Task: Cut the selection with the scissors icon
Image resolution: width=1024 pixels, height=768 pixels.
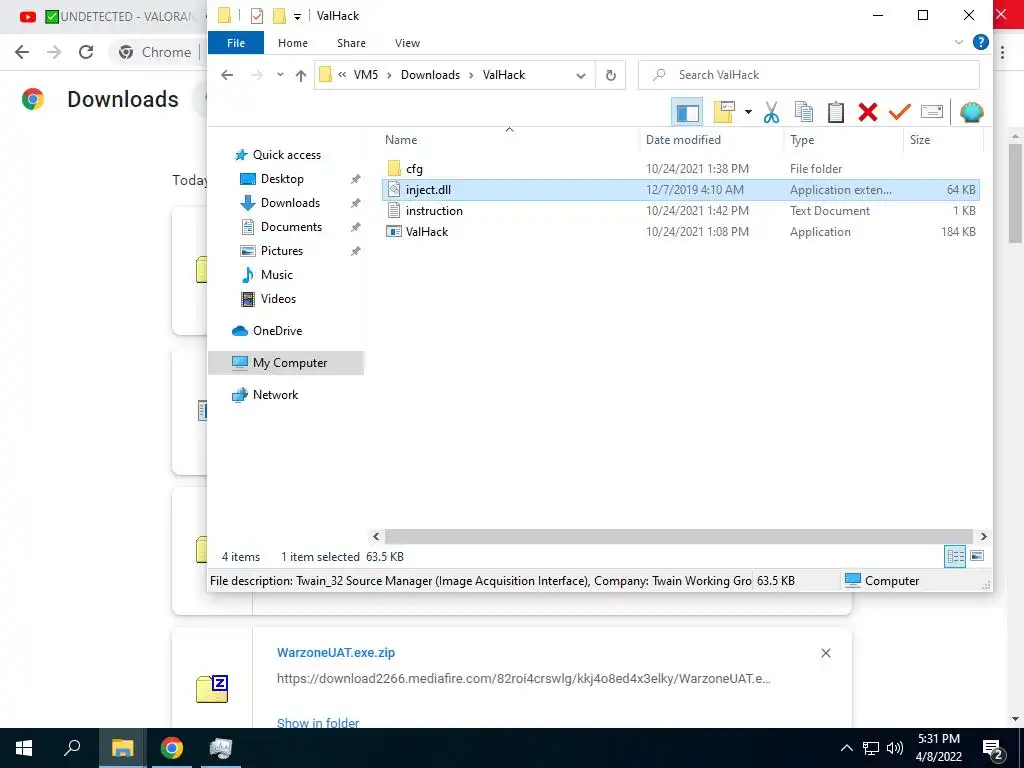Action: click(771, 112)
